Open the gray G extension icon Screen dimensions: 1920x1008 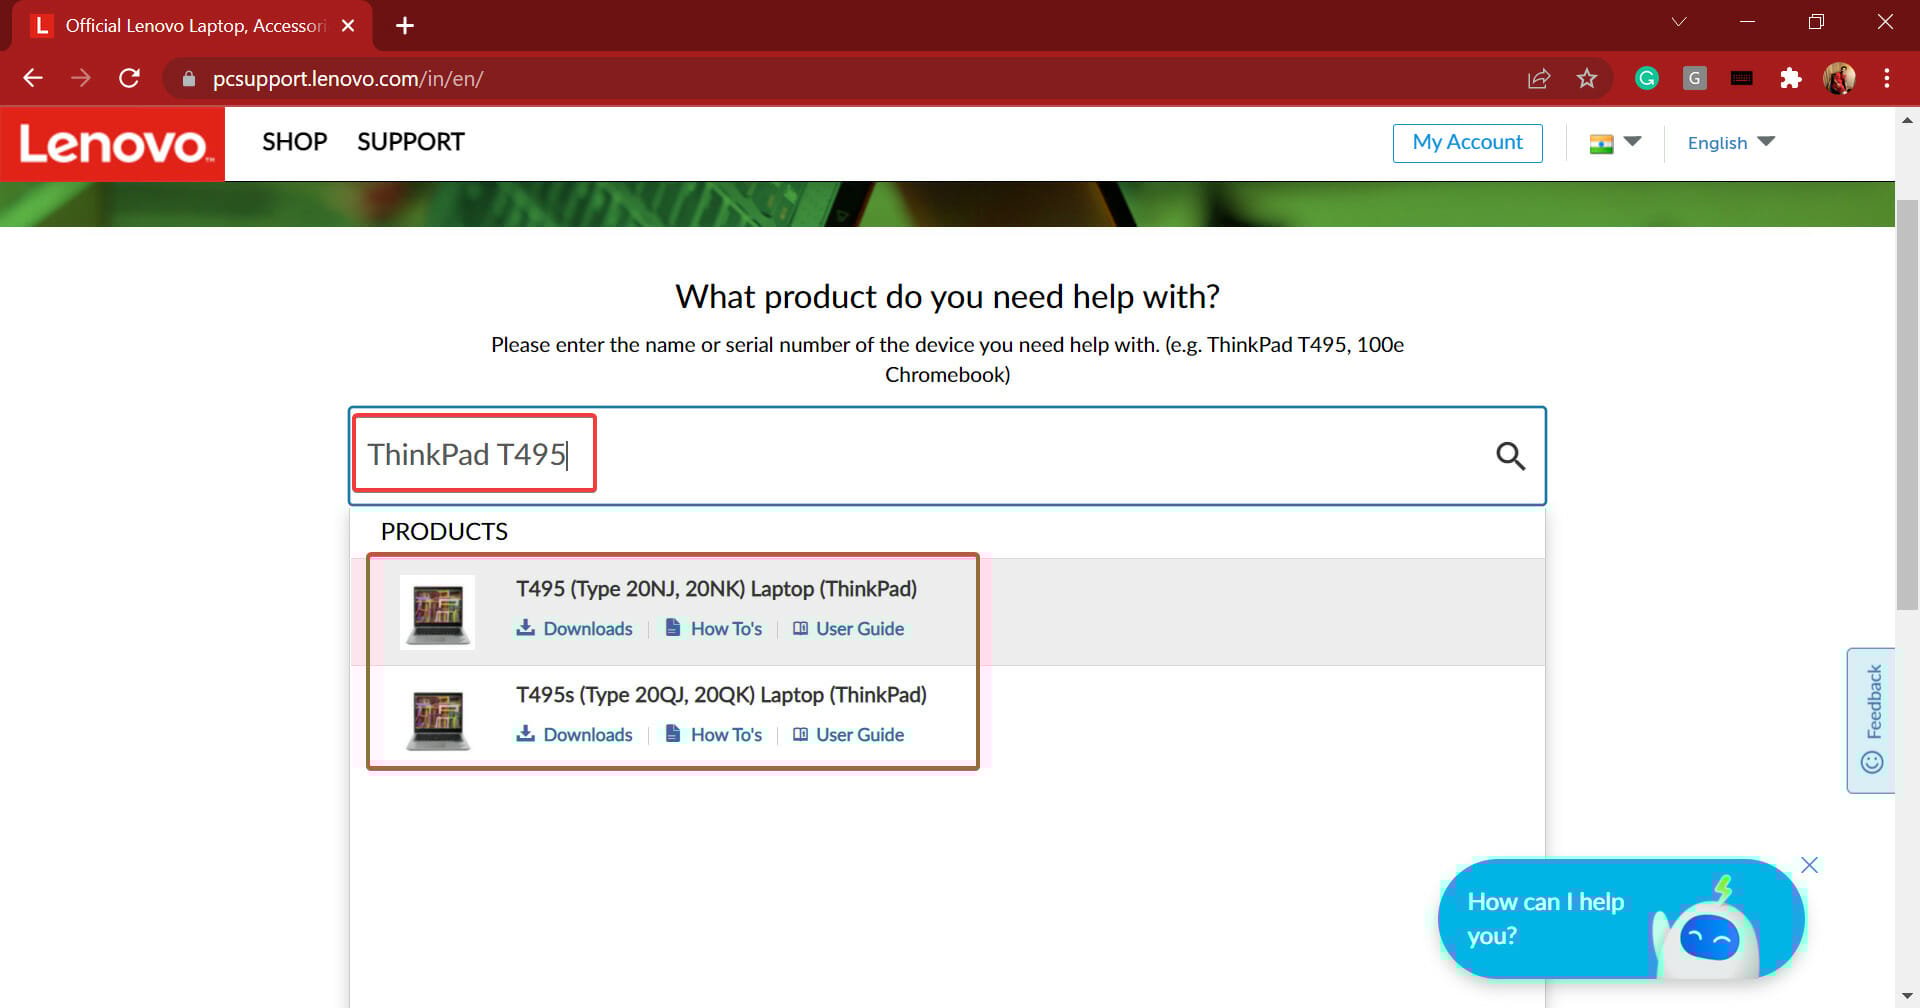[1694, 78]
